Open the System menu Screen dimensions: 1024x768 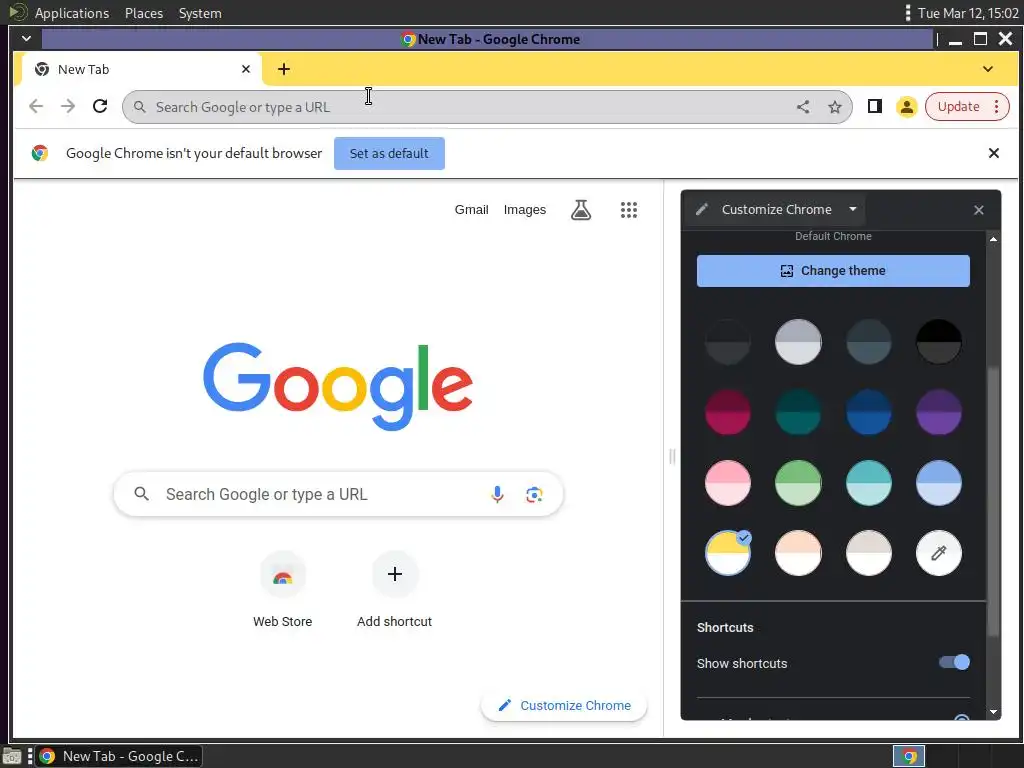tap(200, 13)
